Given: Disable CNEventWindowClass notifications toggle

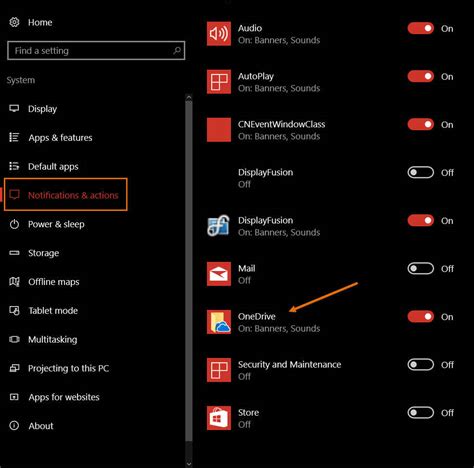Looking at the screenshot, I should (421, 124).
